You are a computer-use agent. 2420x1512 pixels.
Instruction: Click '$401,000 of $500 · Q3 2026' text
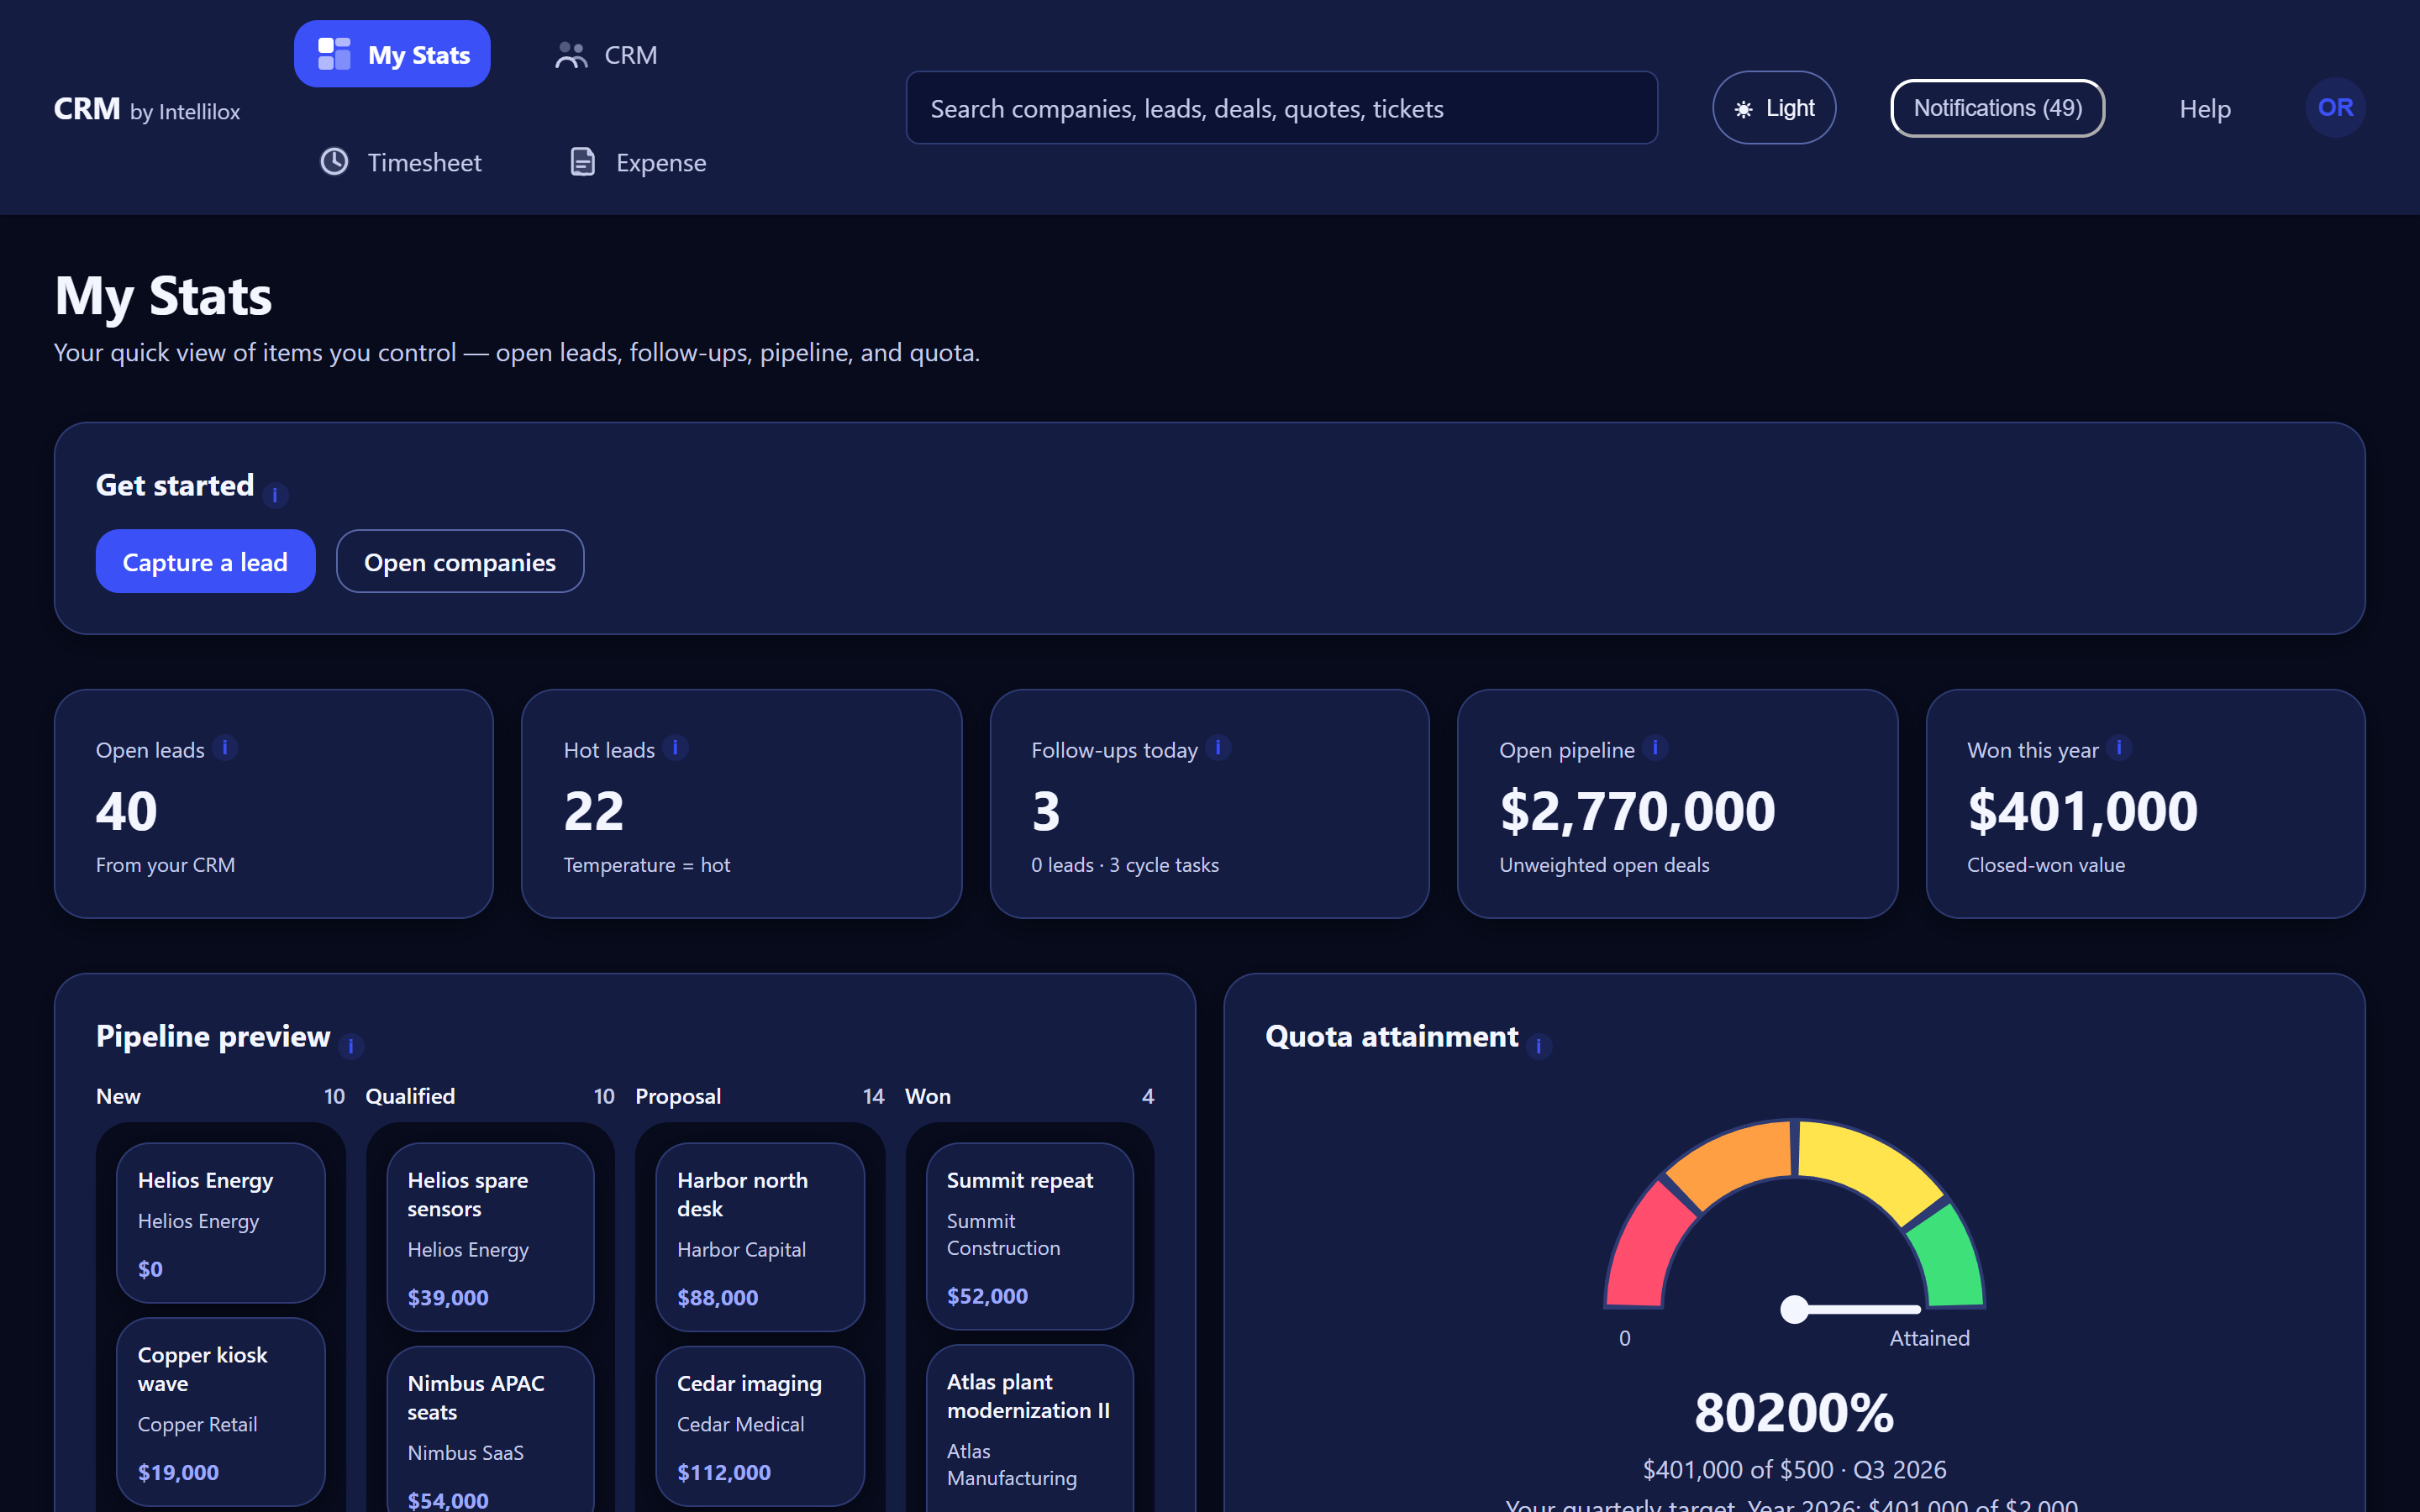coord(1794,1469)
